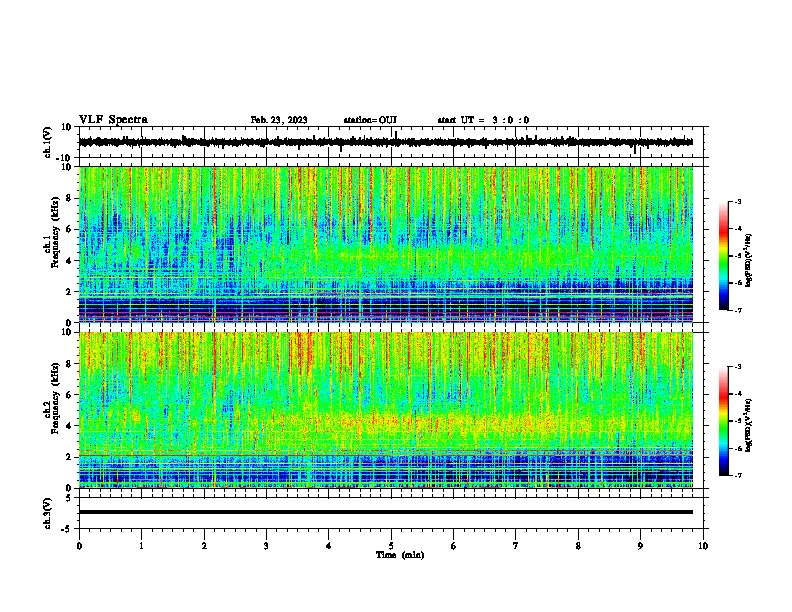Screen dimensions: 792x612
Task: Click time axis tick label '0'
Action: click(x=79, y=546)
